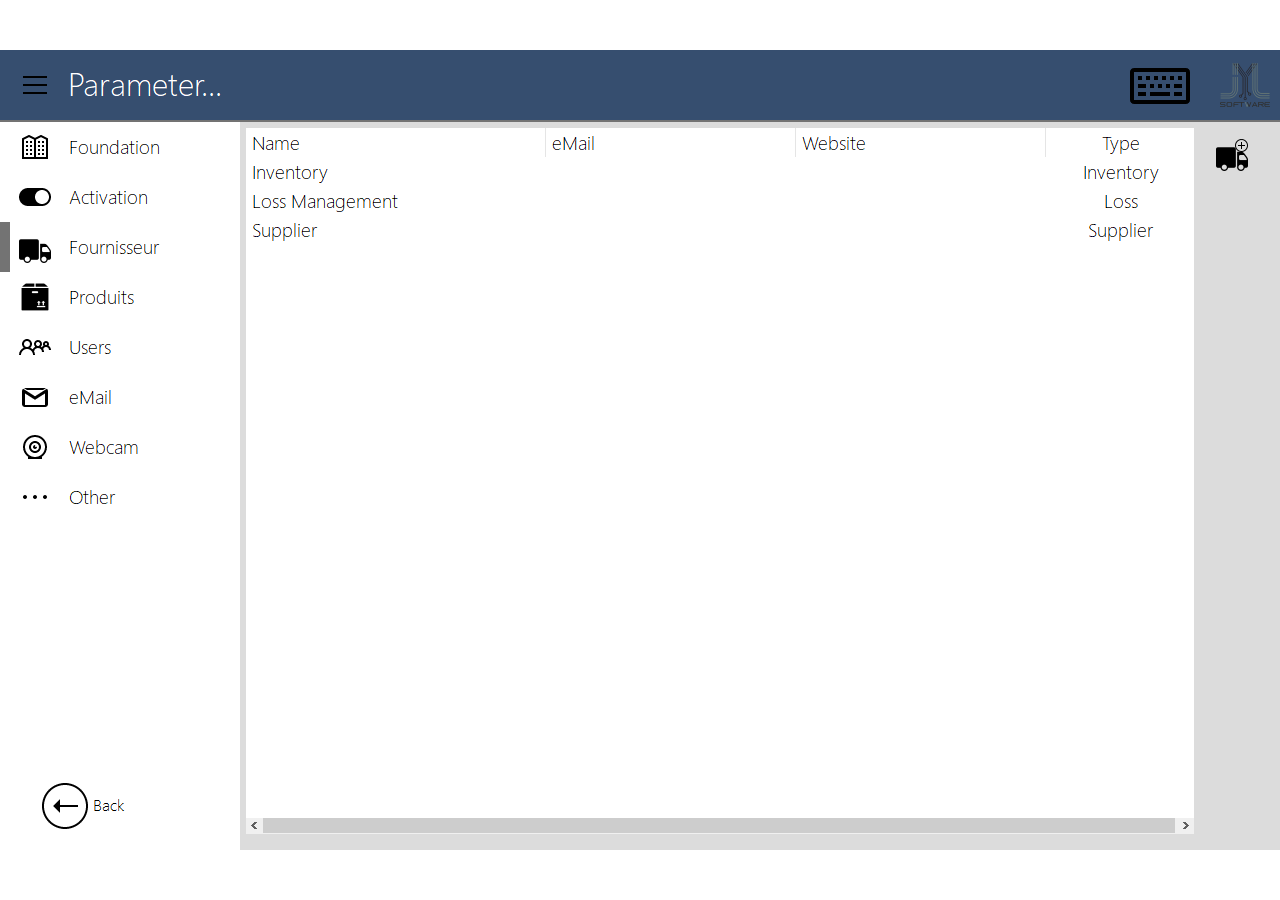1280x900 pixels.
Task: Click the Website column header
Action: click(x=834, y=144)
